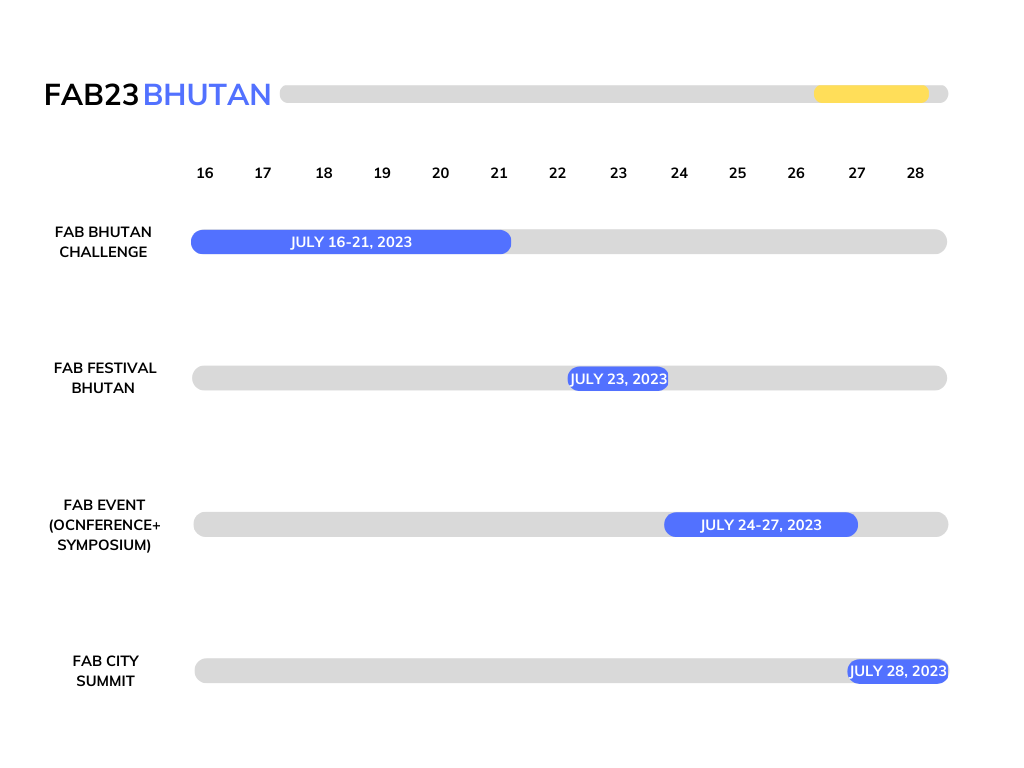Image resolution: width=1024 pixels, height=768 pixels.
Task: Click date number 18 in timeline header
Action: 324,173
